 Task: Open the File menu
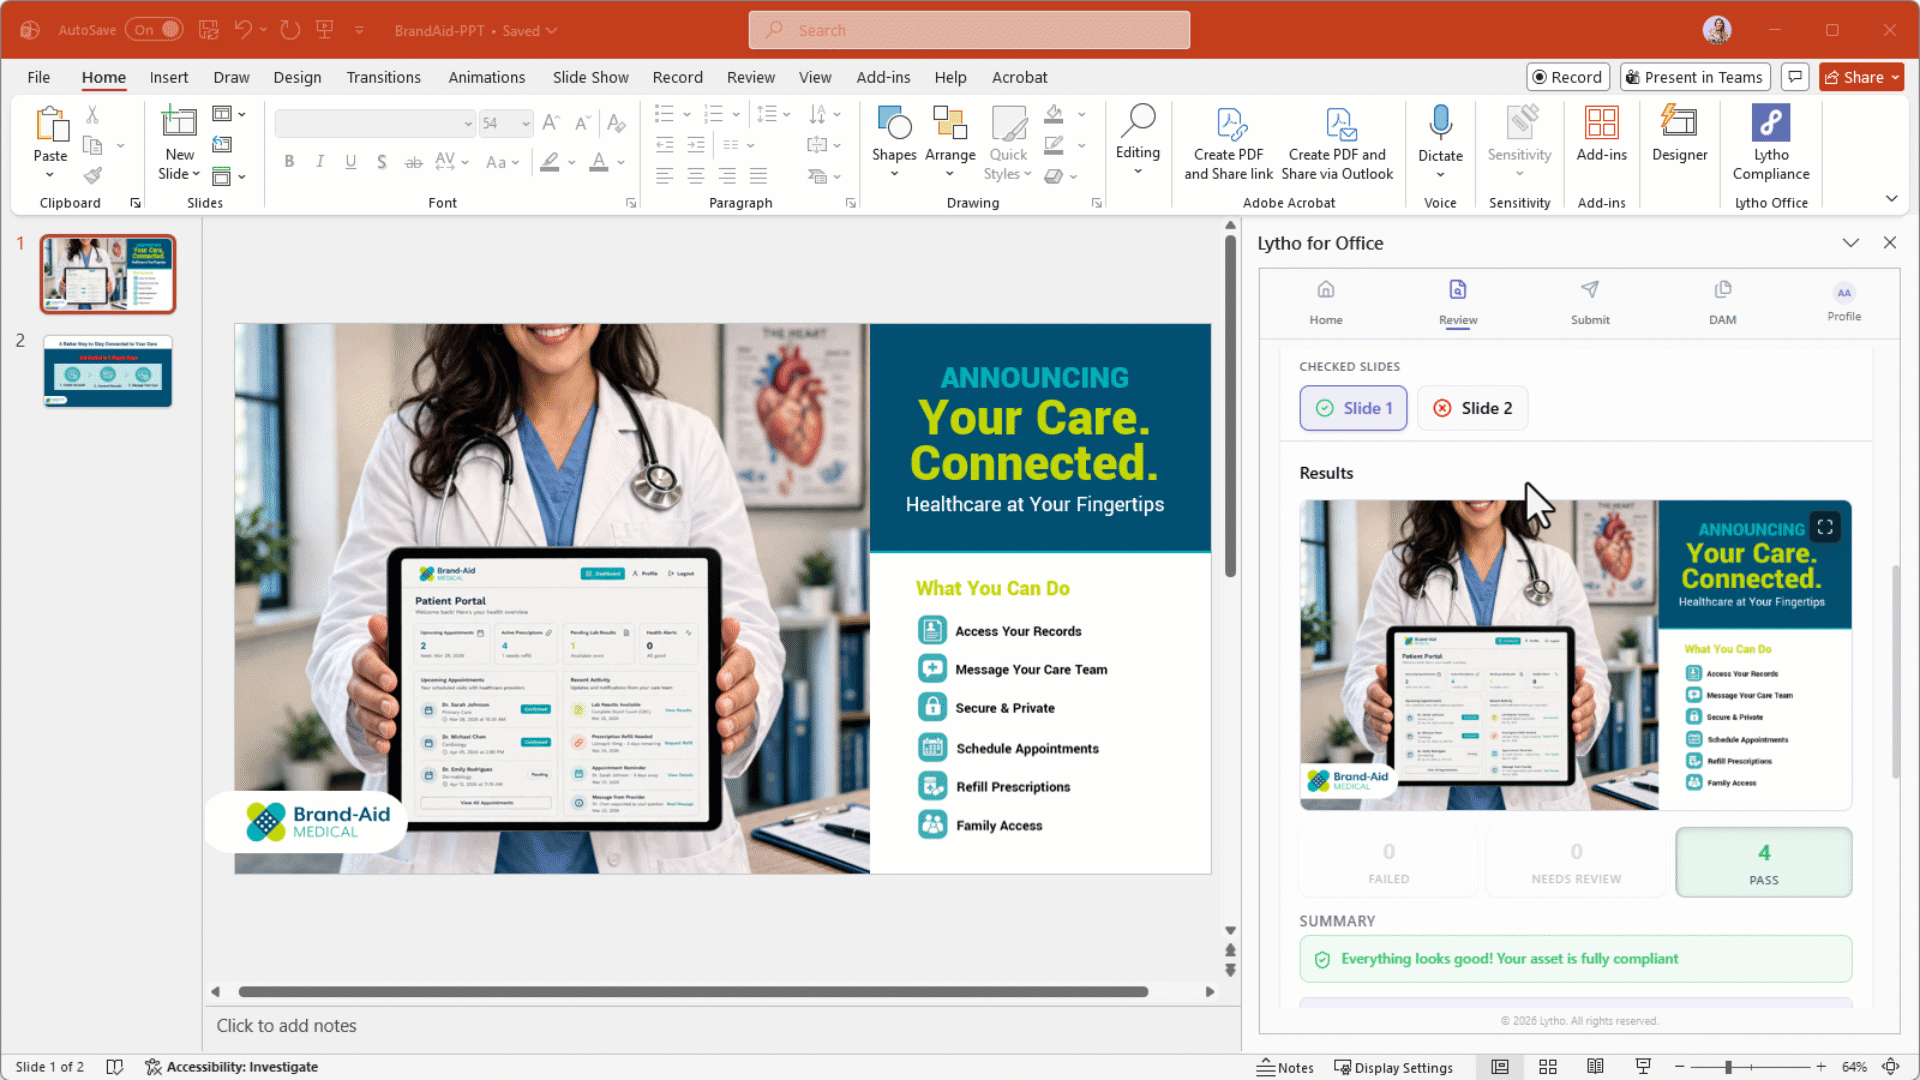point(39,77)
